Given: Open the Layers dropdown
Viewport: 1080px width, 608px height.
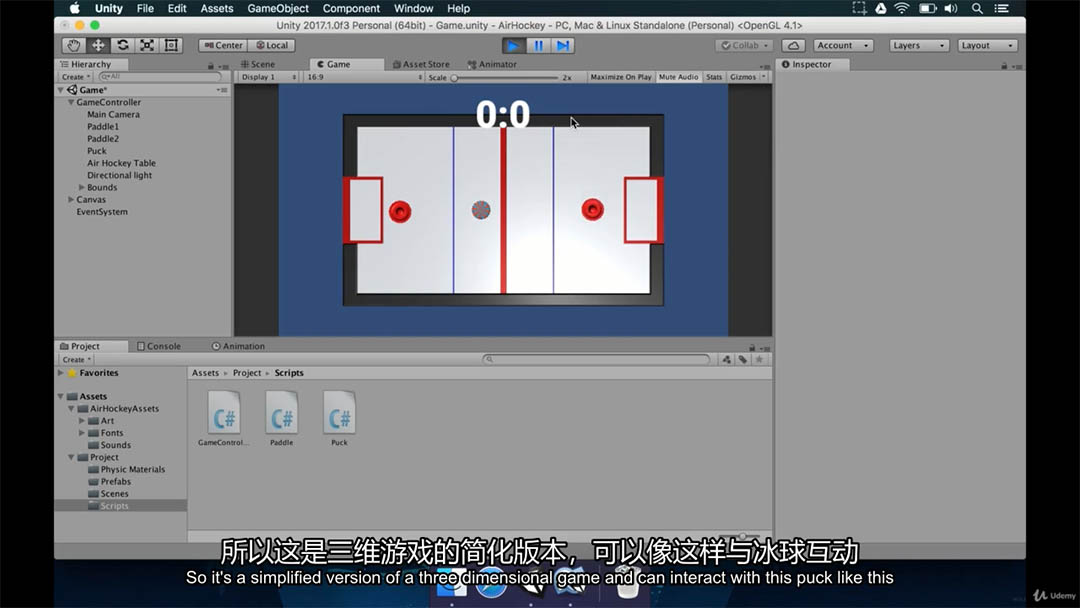Looking at the screenshot, I should [x=918, y=45].
